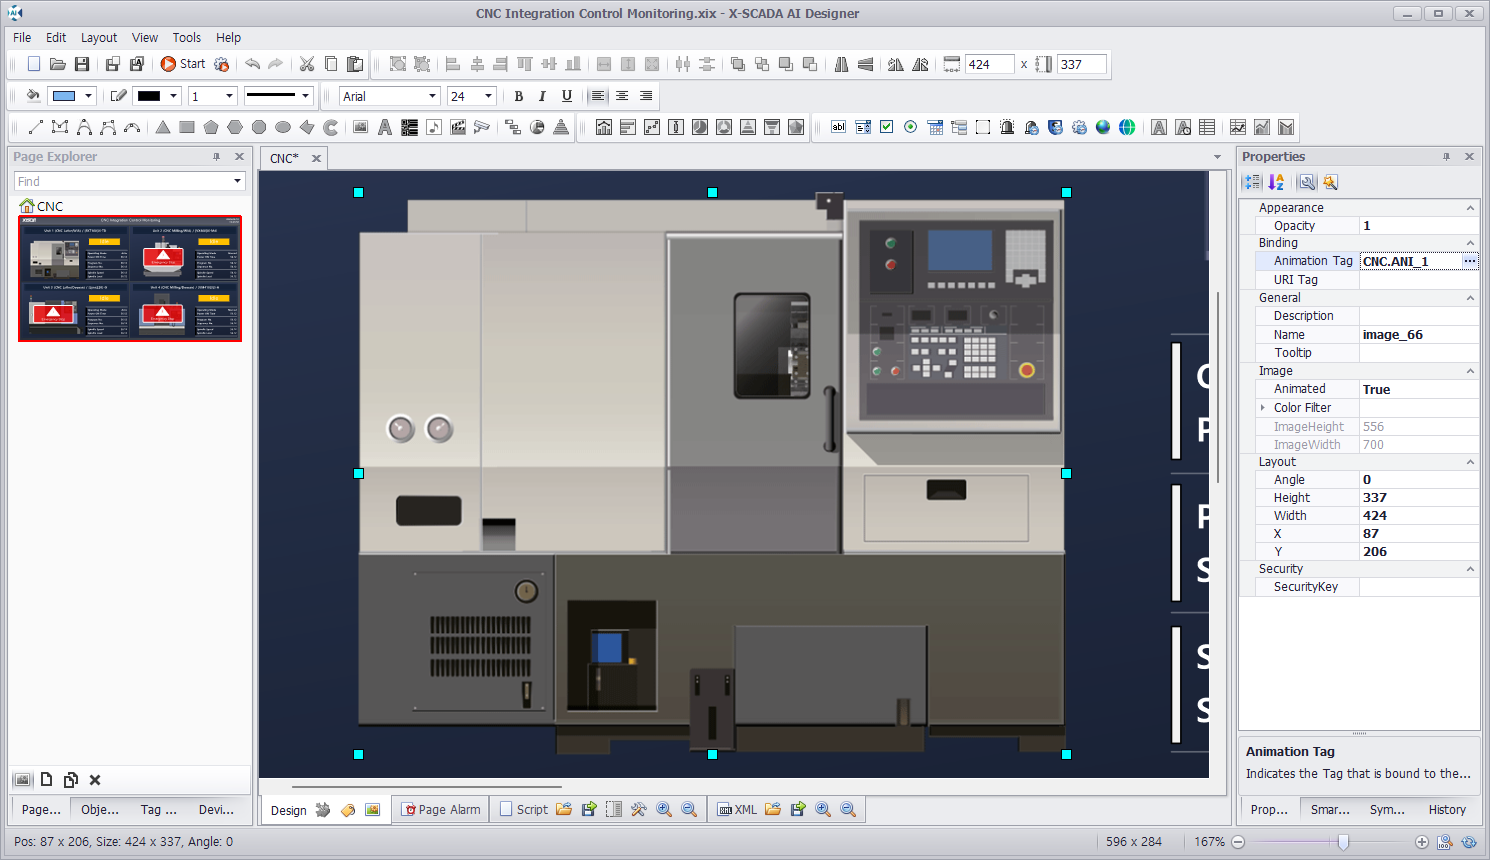1490x860 pixels.
Task: Select the CNC page thumbnail
Action: [130, 278]
